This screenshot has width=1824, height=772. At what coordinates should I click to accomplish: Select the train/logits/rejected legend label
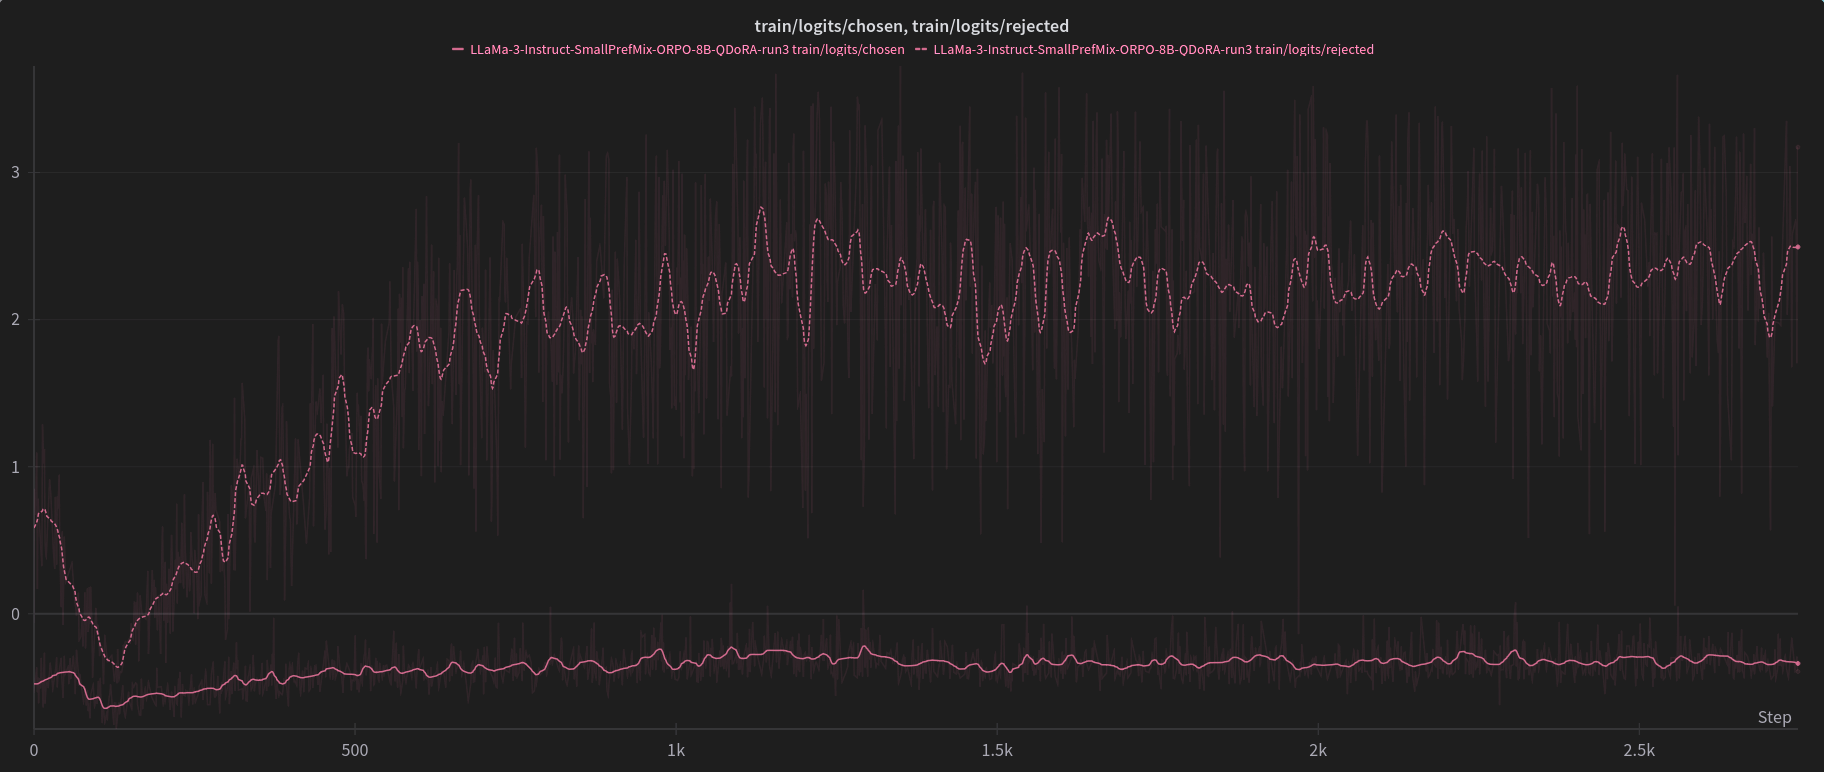[1153, 49]
